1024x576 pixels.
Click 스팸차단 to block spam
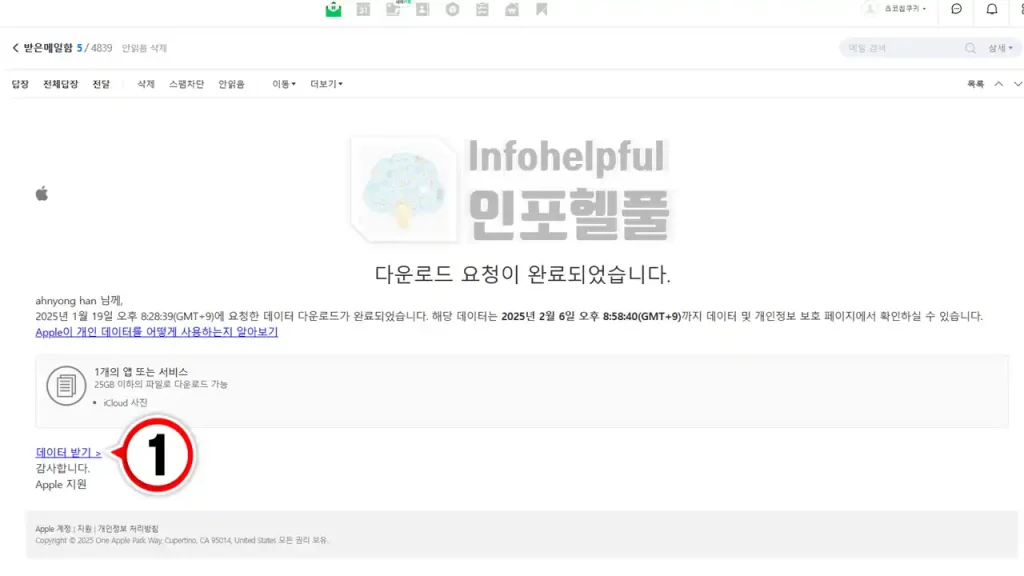point(186,84)
